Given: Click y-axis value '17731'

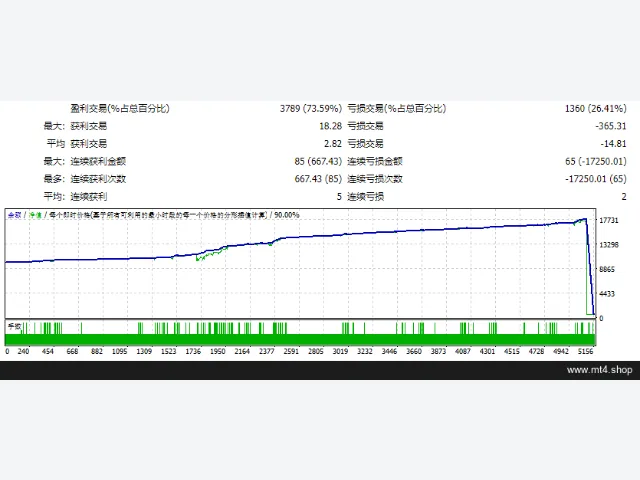Looking at the screenshot, I should pos(609,220).
